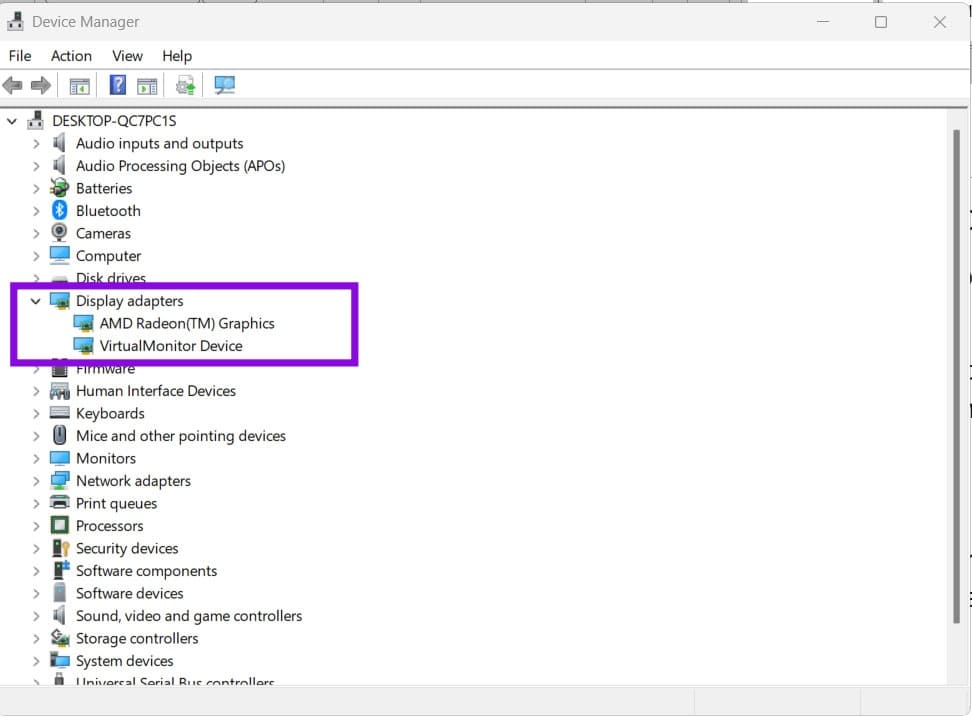
Task: Click the Human Interface Devices icon
Action: point(60,390)
